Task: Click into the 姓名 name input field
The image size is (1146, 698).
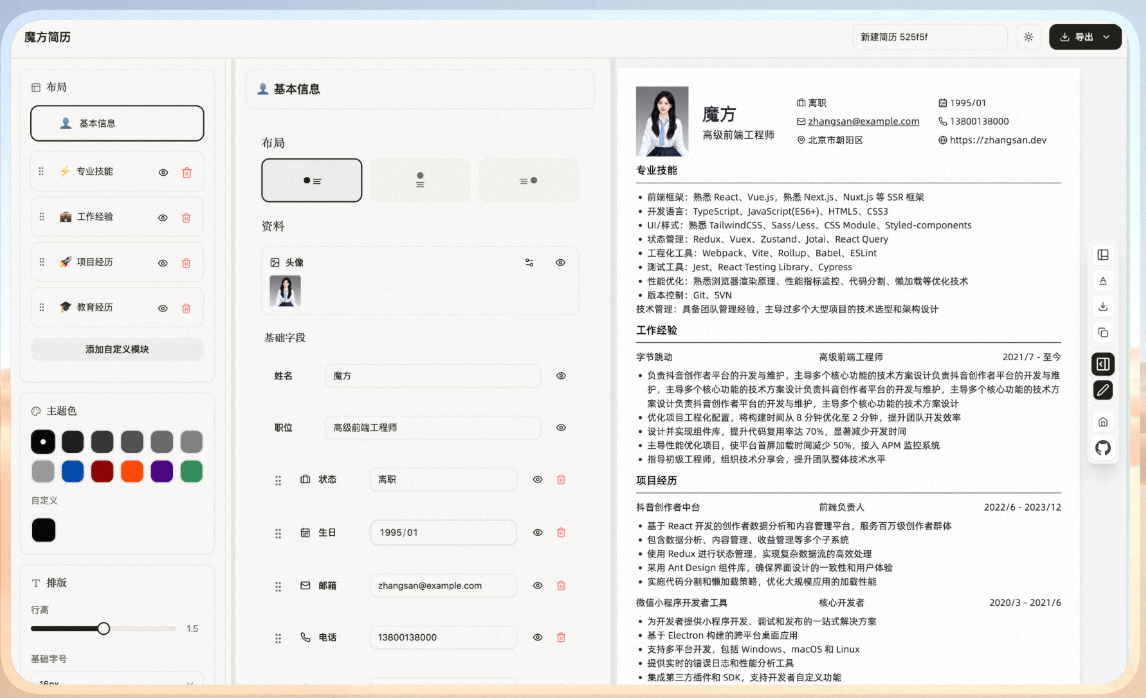Action: point(432,376)
